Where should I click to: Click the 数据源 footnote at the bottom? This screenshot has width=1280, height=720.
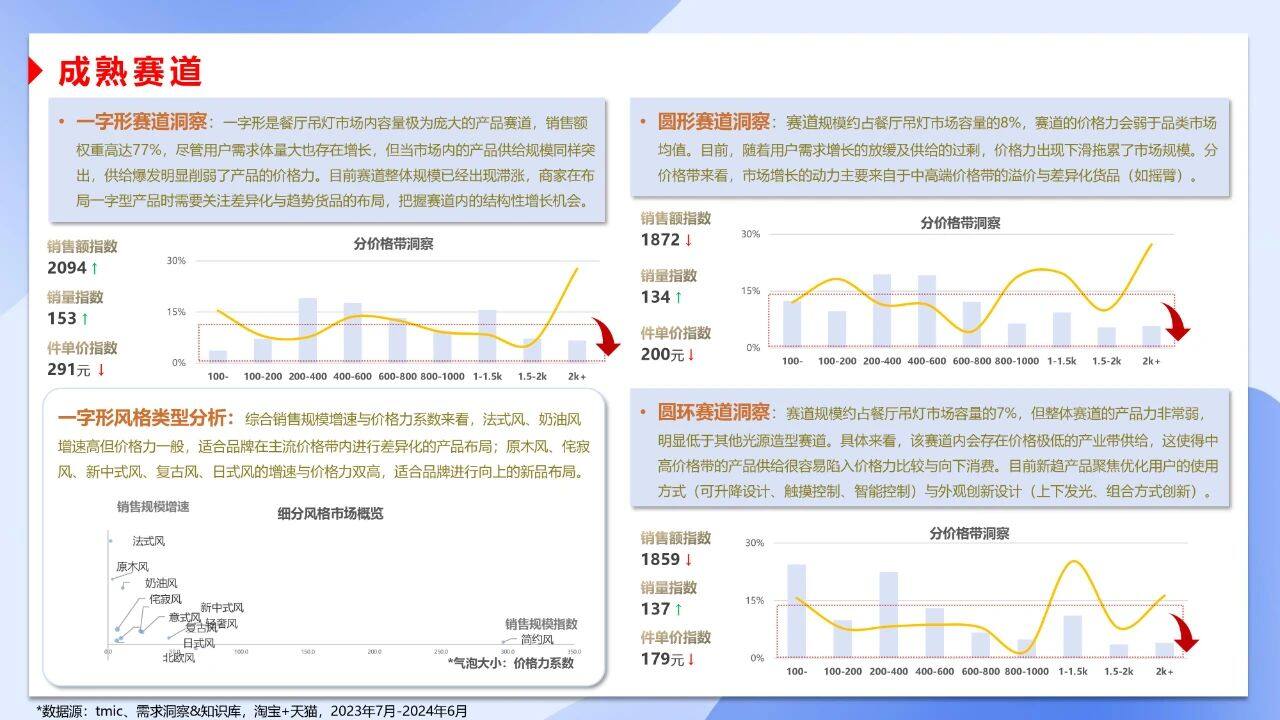coord(252,710)
